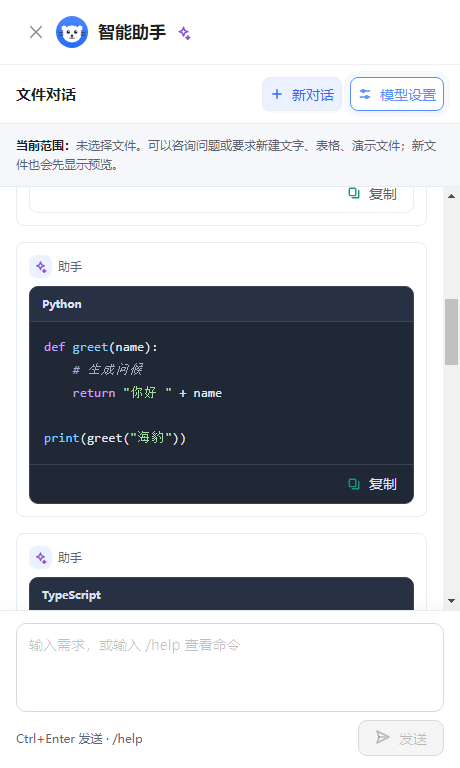Click the 发送 button
Viewport: 460px width, 768px height.
[x=401, y=738]
